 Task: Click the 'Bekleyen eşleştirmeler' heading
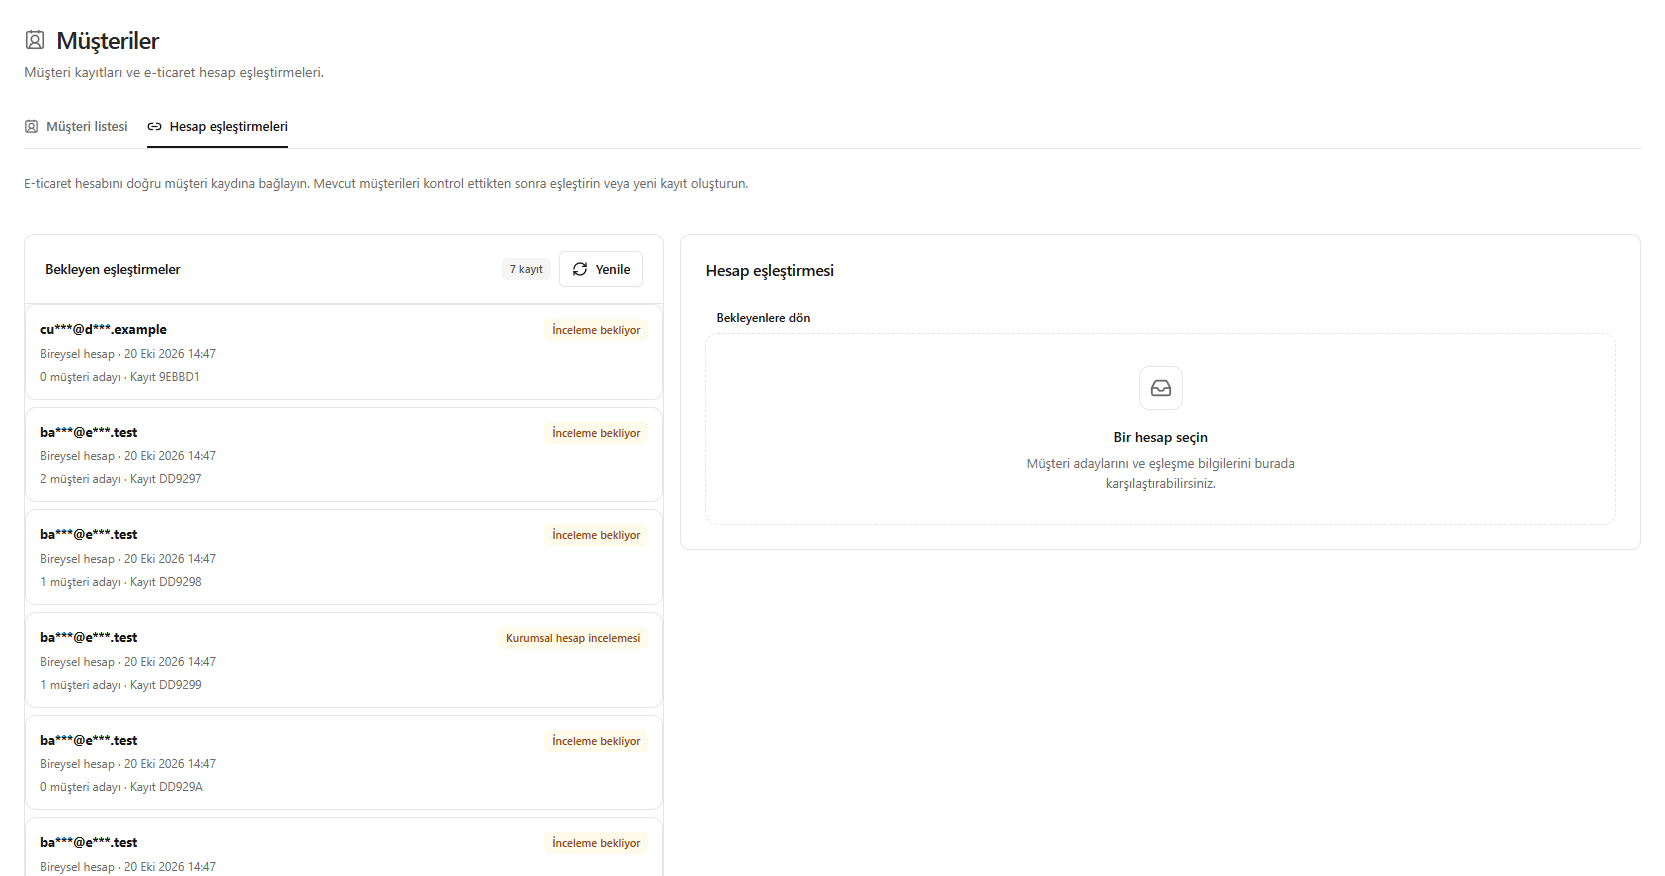[113, 270]
